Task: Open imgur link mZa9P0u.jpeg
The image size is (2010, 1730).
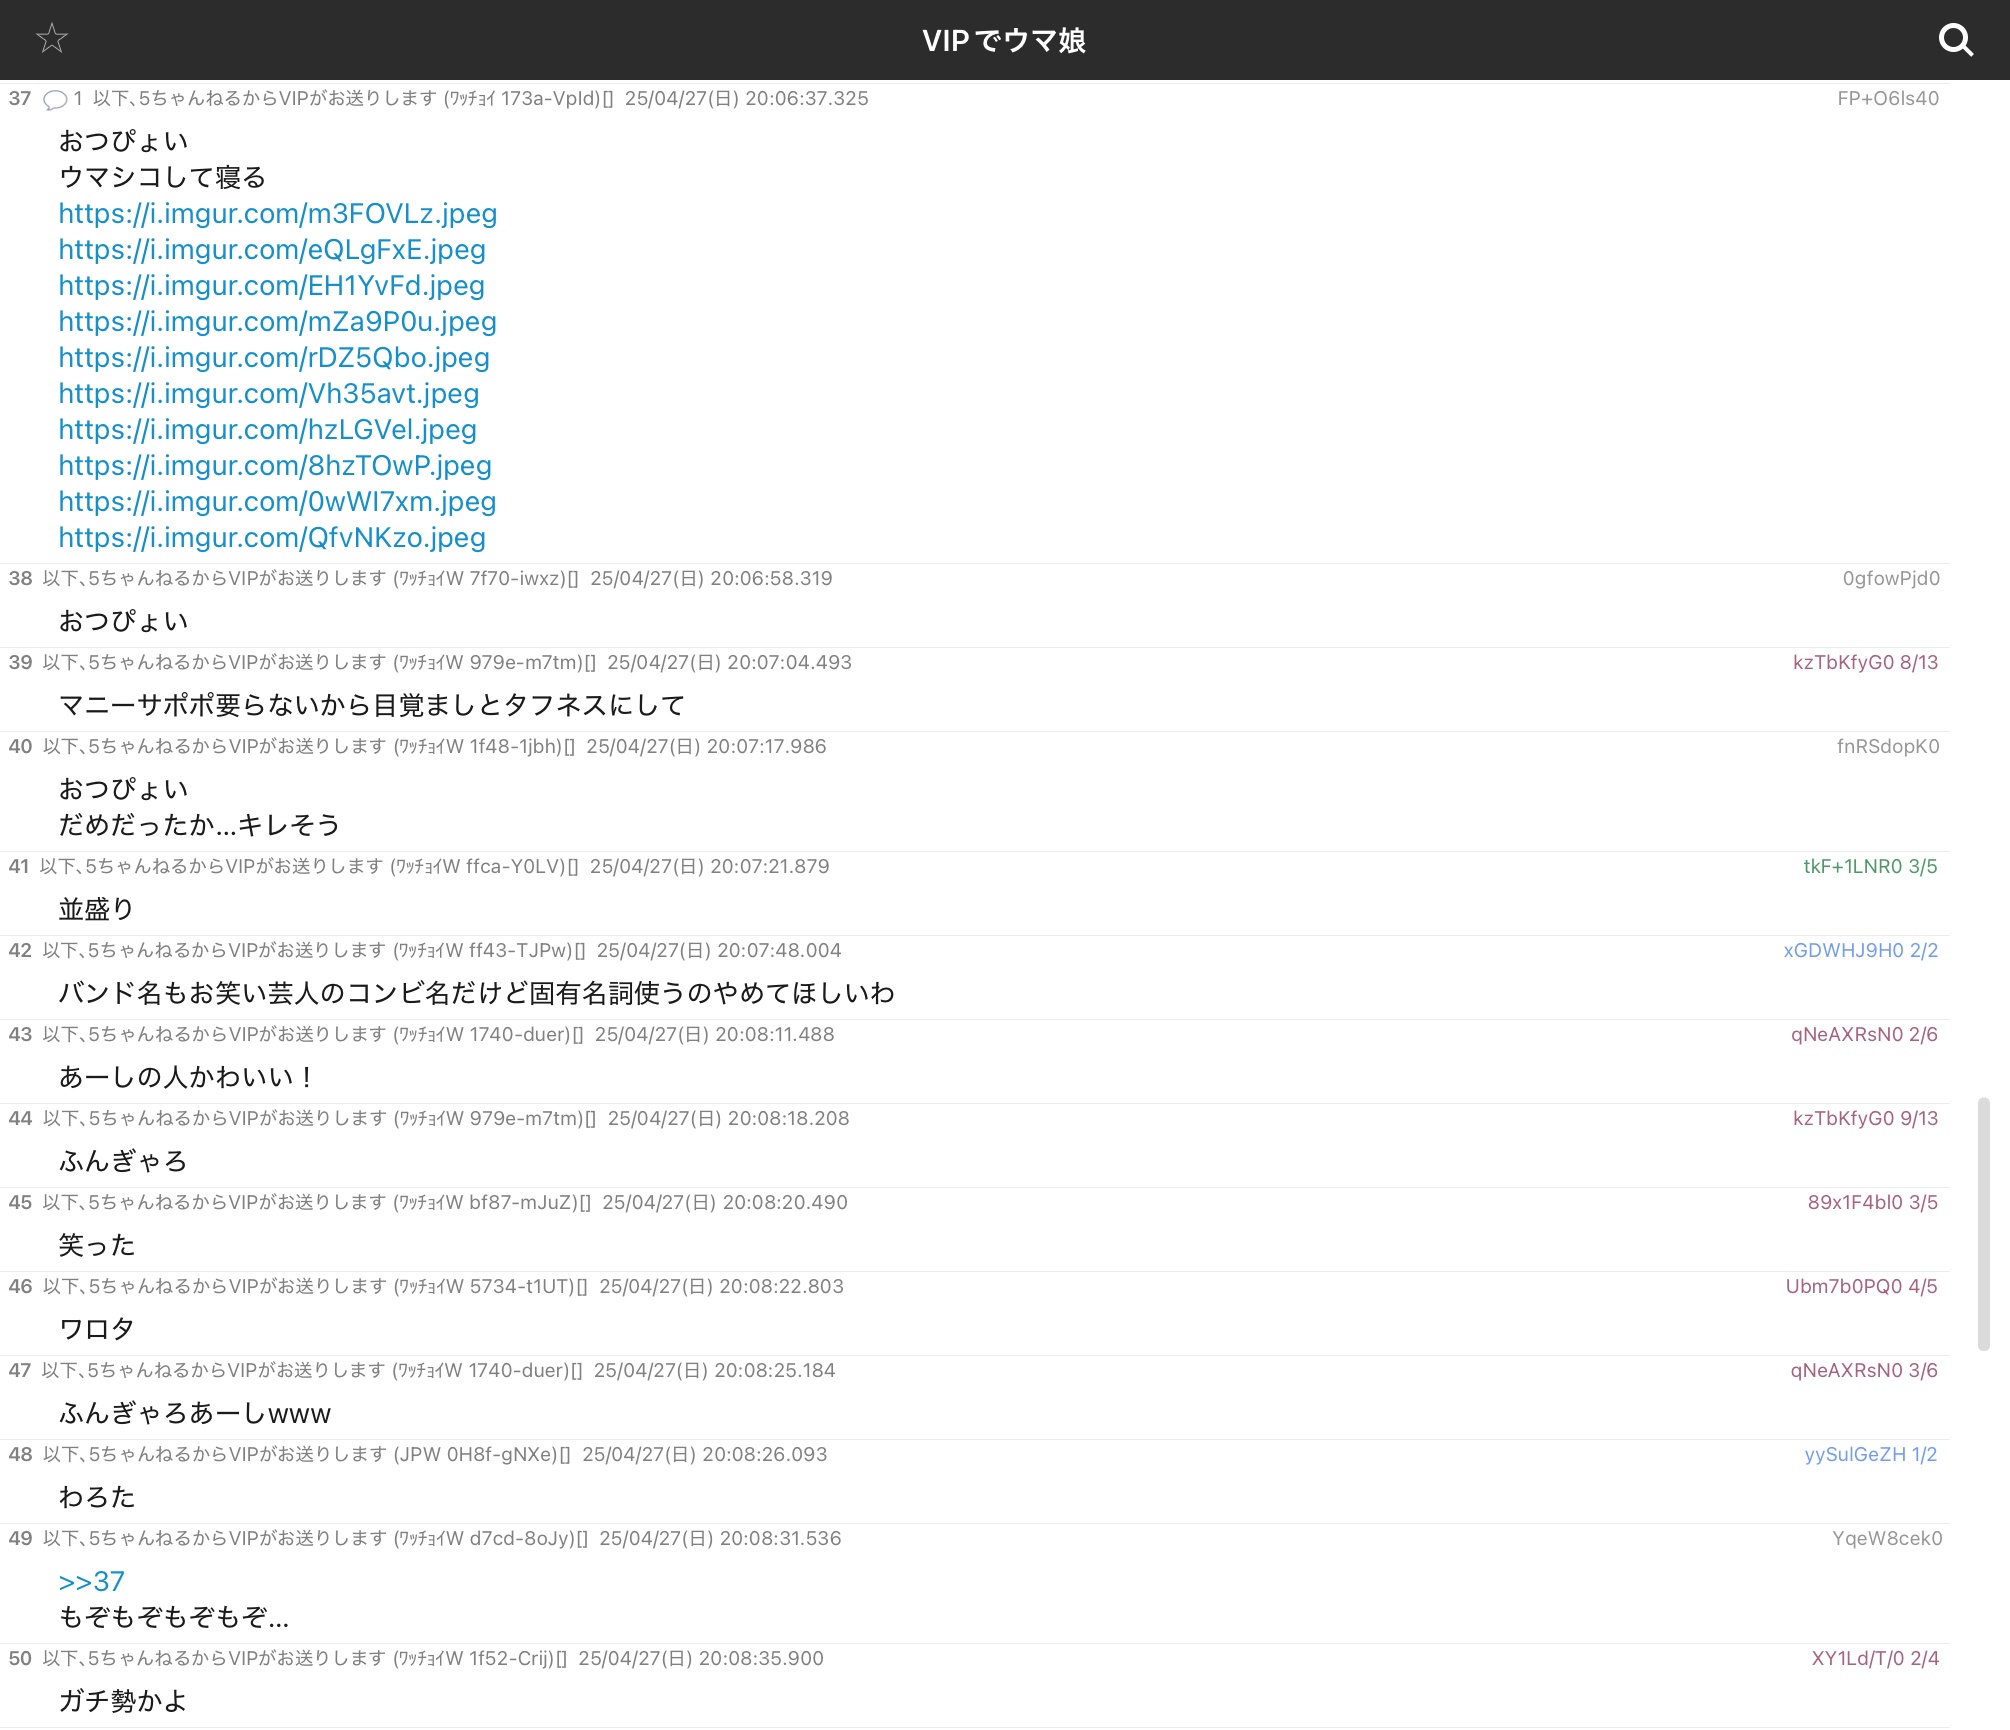Action: (x=277, y=322)
